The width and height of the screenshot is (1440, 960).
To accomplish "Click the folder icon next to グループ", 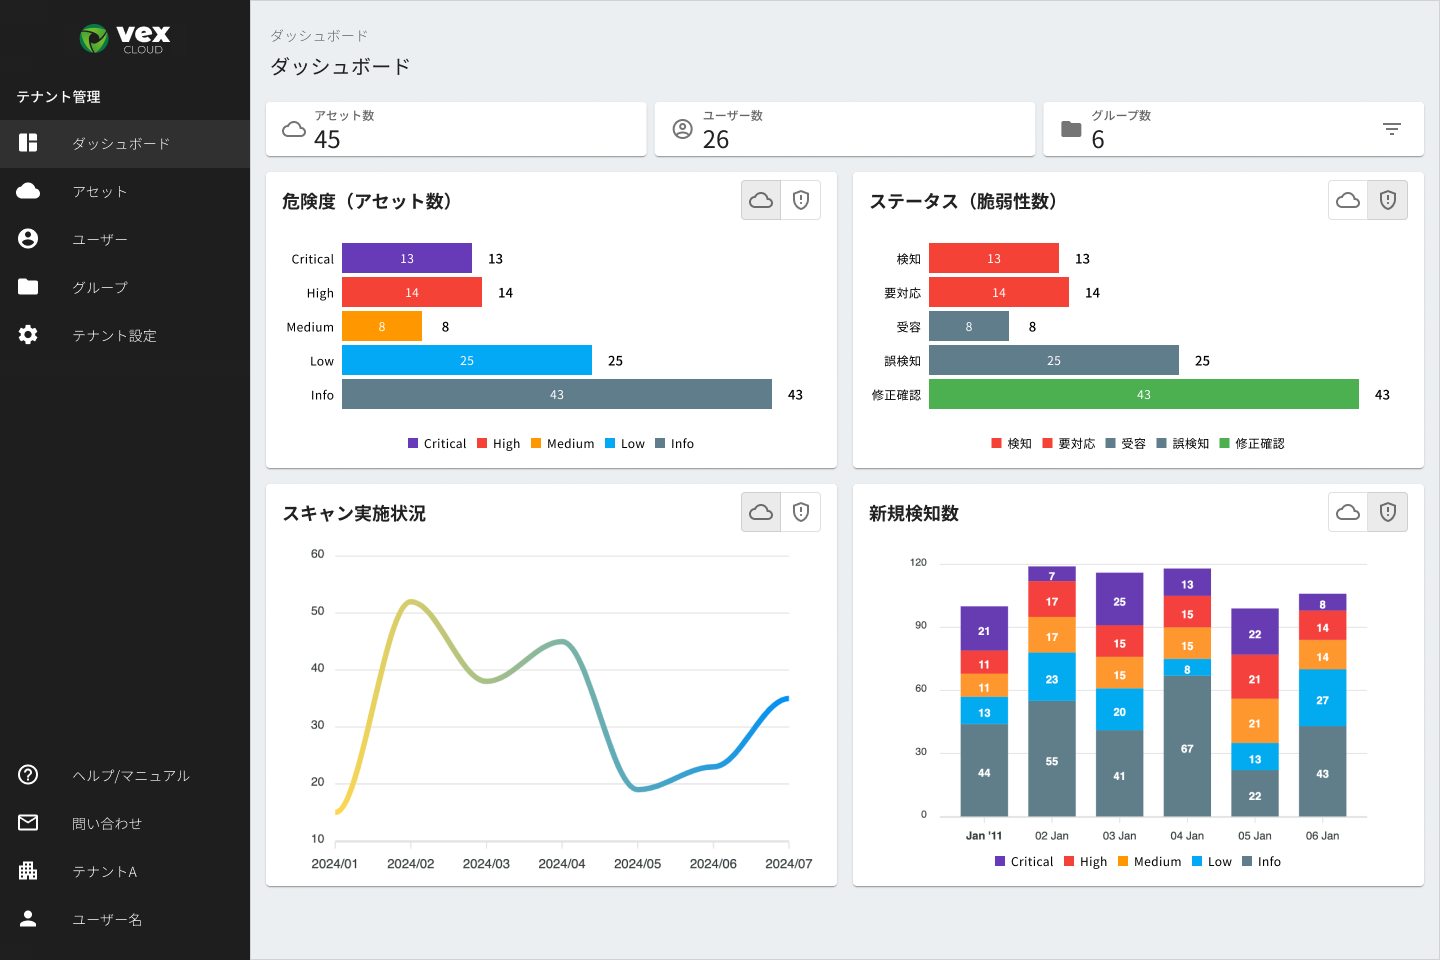I will pyautogui.click(x=27, y=287).
